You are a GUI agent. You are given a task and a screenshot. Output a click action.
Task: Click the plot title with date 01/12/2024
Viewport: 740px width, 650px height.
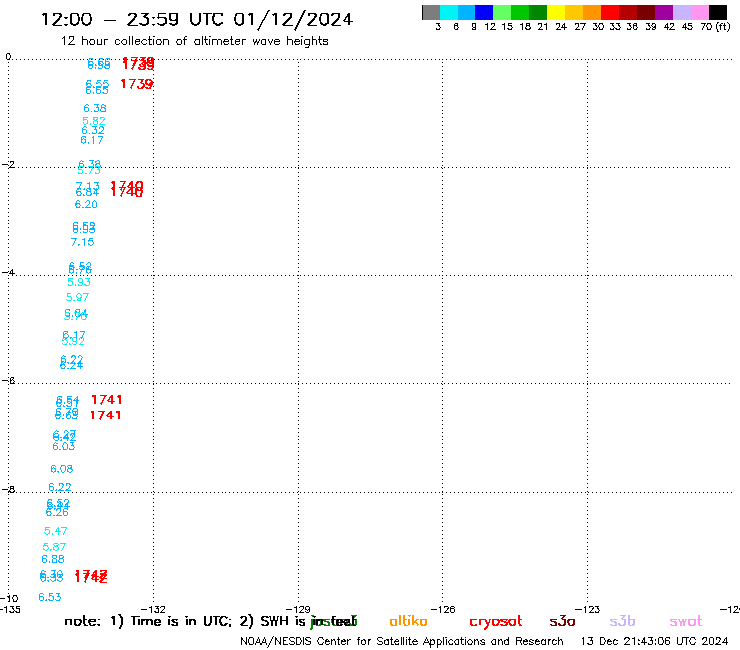coord(197,20)
